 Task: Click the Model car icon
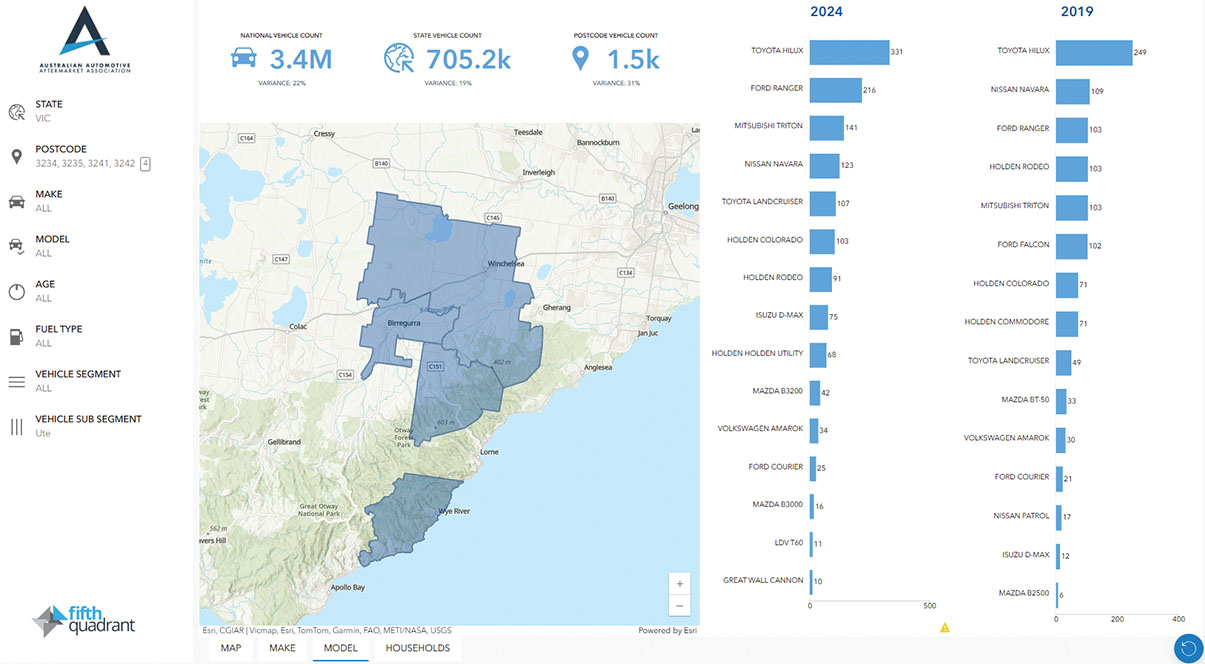click(x=16, y=247)
